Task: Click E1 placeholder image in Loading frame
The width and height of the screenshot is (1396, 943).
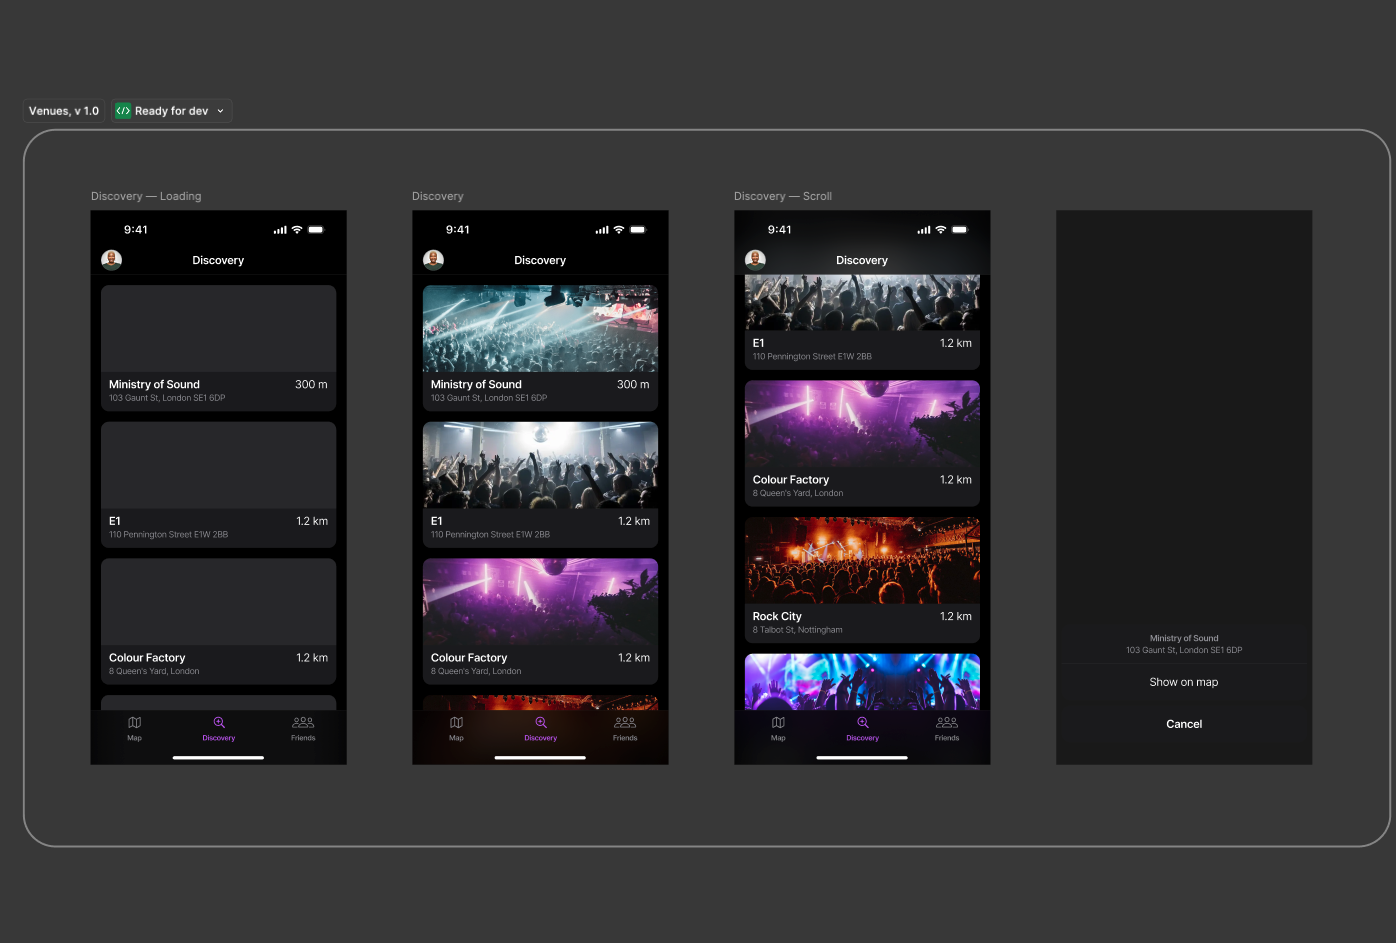Action: [218, 465]
